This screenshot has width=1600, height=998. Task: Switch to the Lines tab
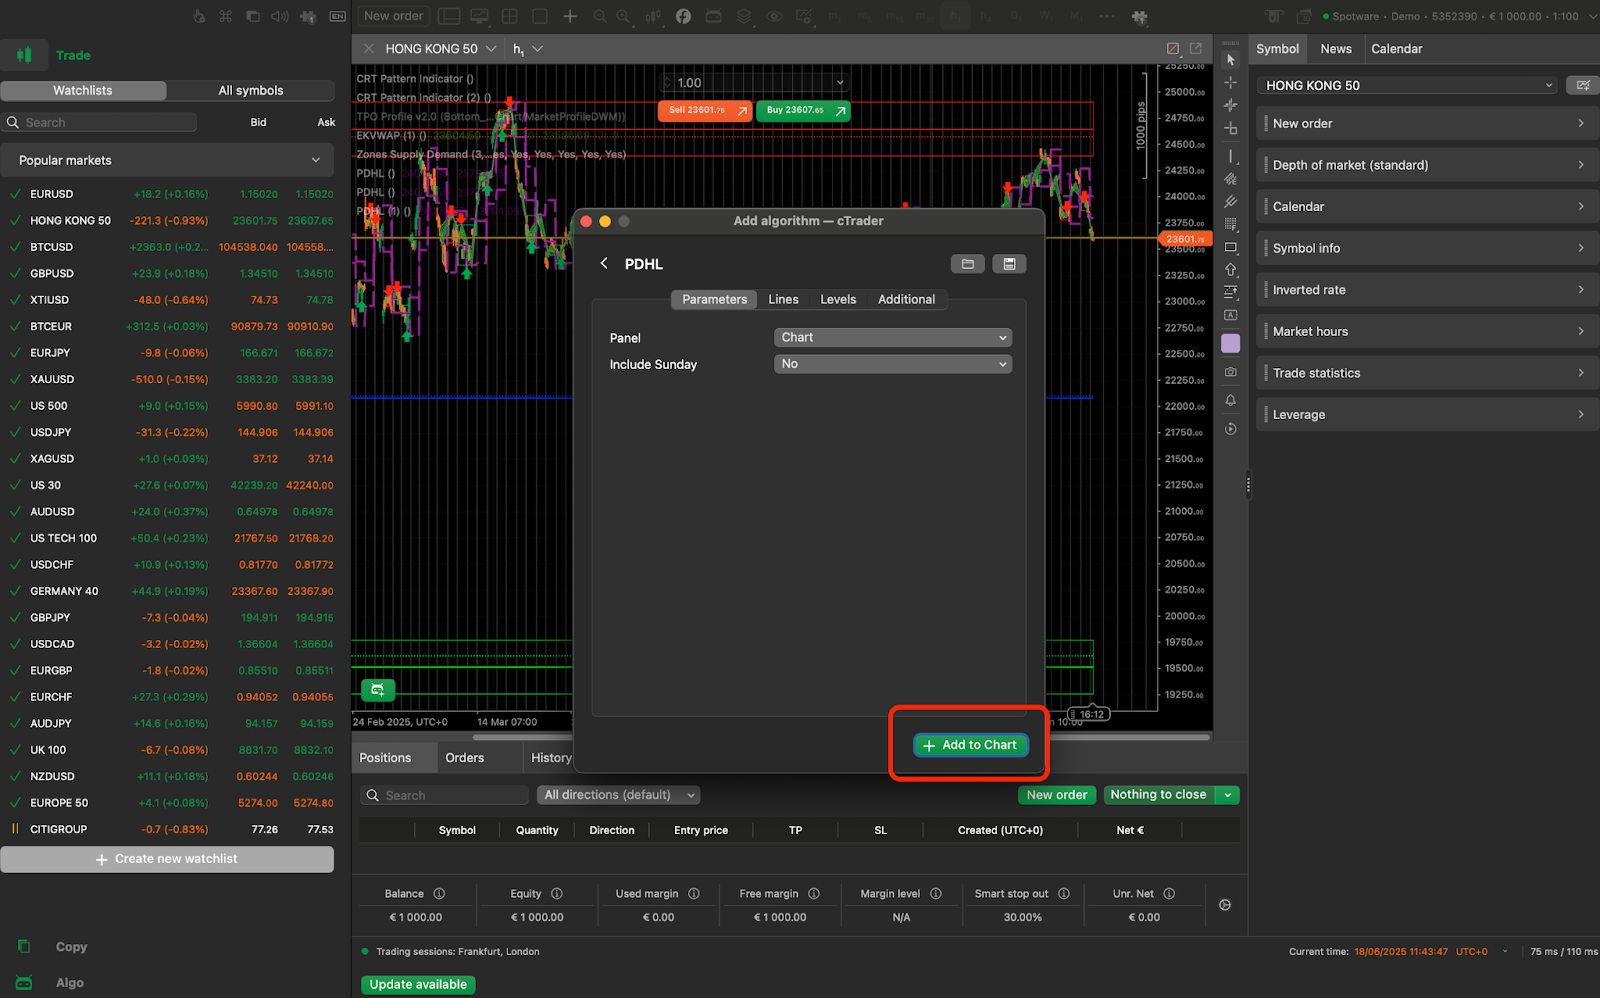click(x=783, y=299)
